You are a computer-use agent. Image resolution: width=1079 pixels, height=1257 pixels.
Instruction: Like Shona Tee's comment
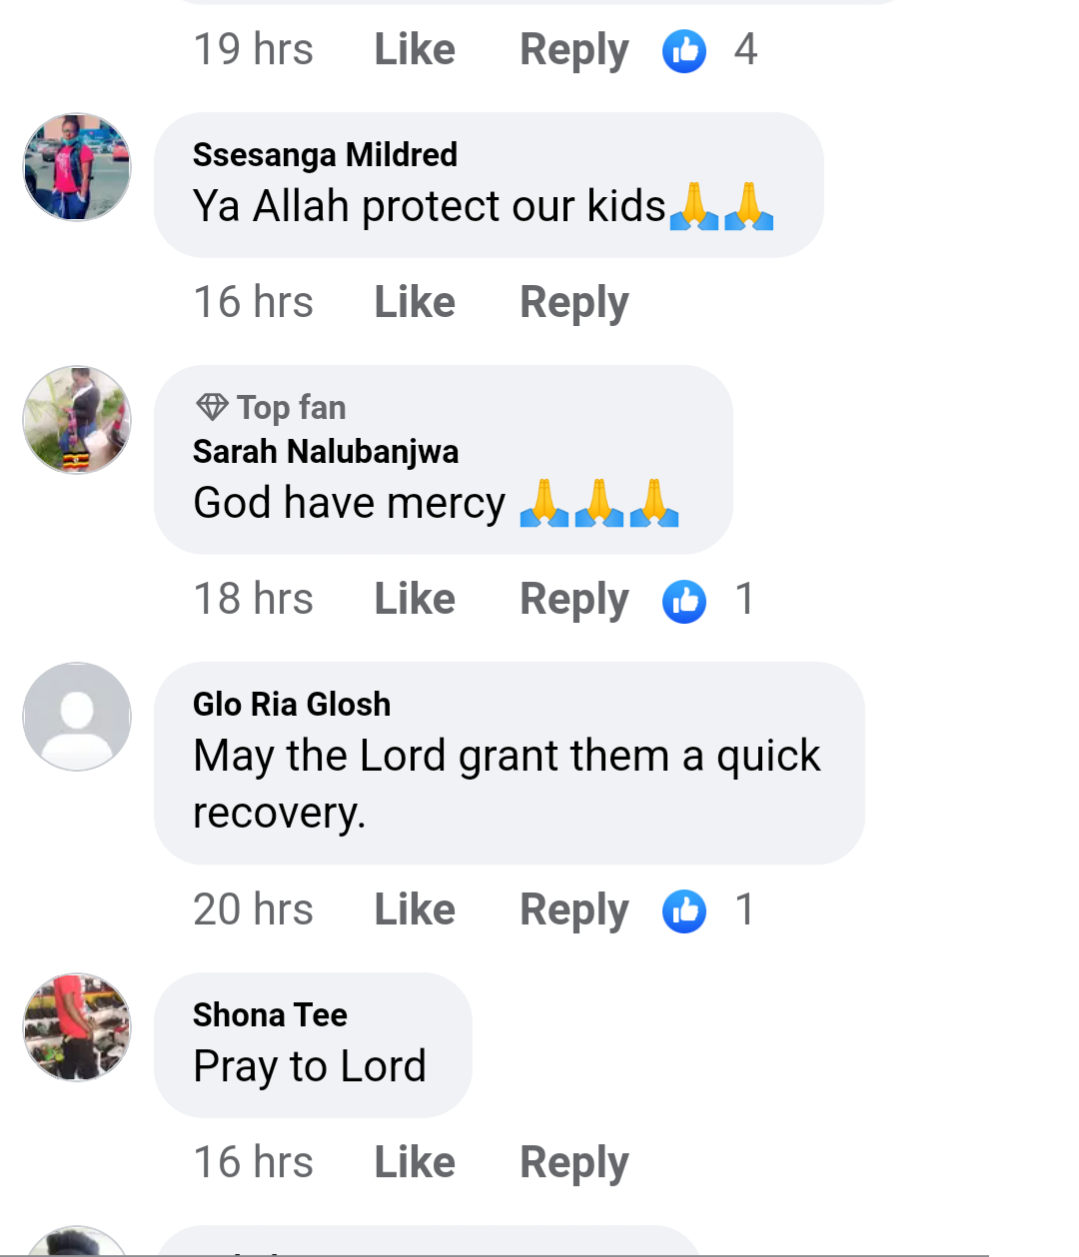tap(414, 1162)
